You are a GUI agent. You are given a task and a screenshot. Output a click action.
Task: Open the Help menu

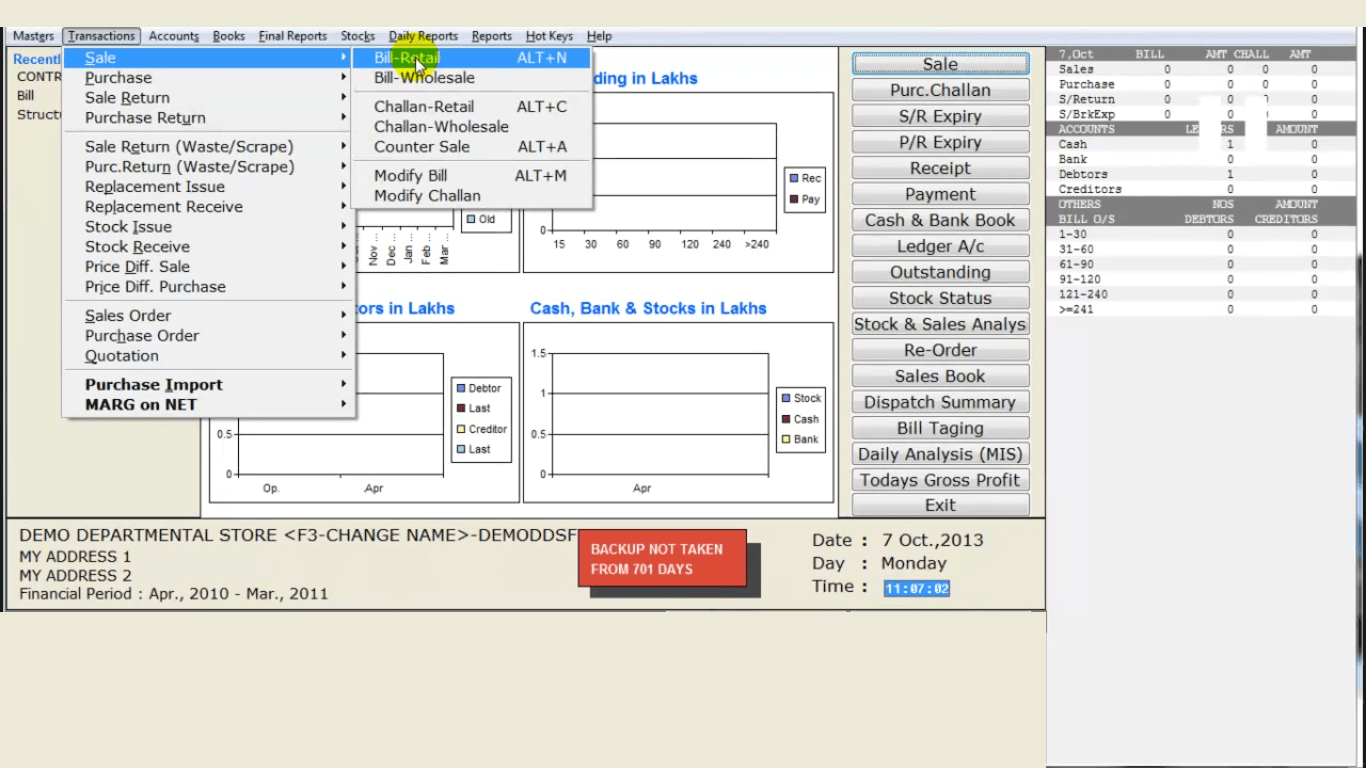599,36
